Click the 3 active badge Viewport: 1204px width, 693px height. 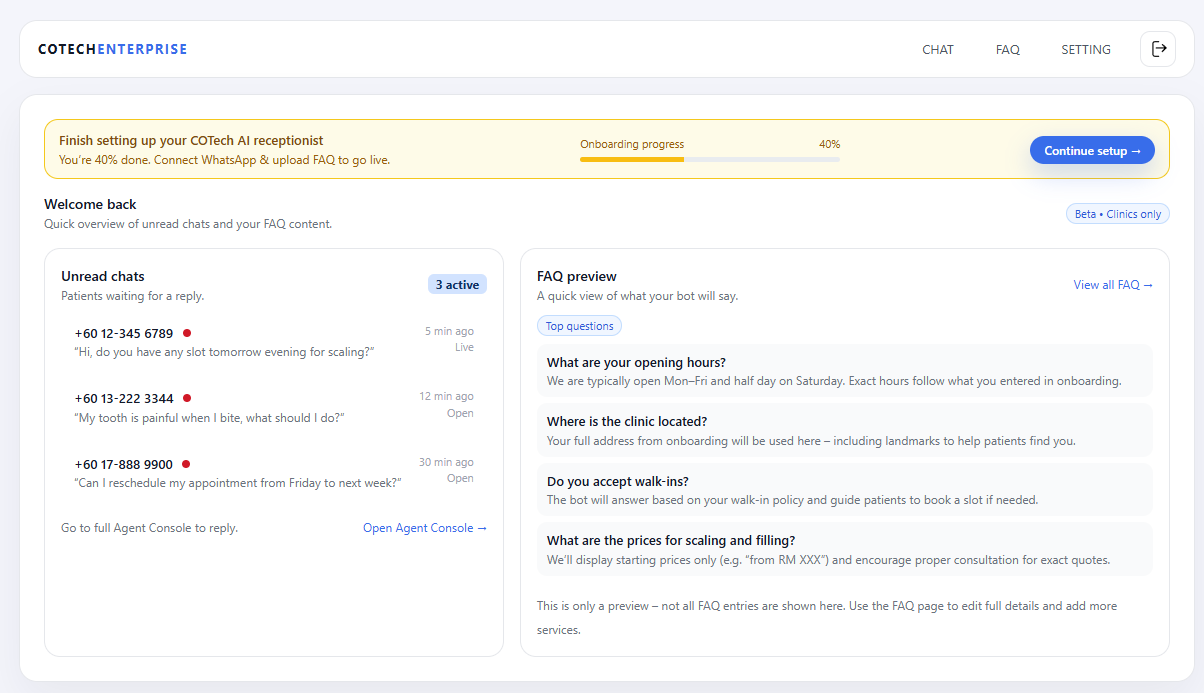tap(457, 285)
